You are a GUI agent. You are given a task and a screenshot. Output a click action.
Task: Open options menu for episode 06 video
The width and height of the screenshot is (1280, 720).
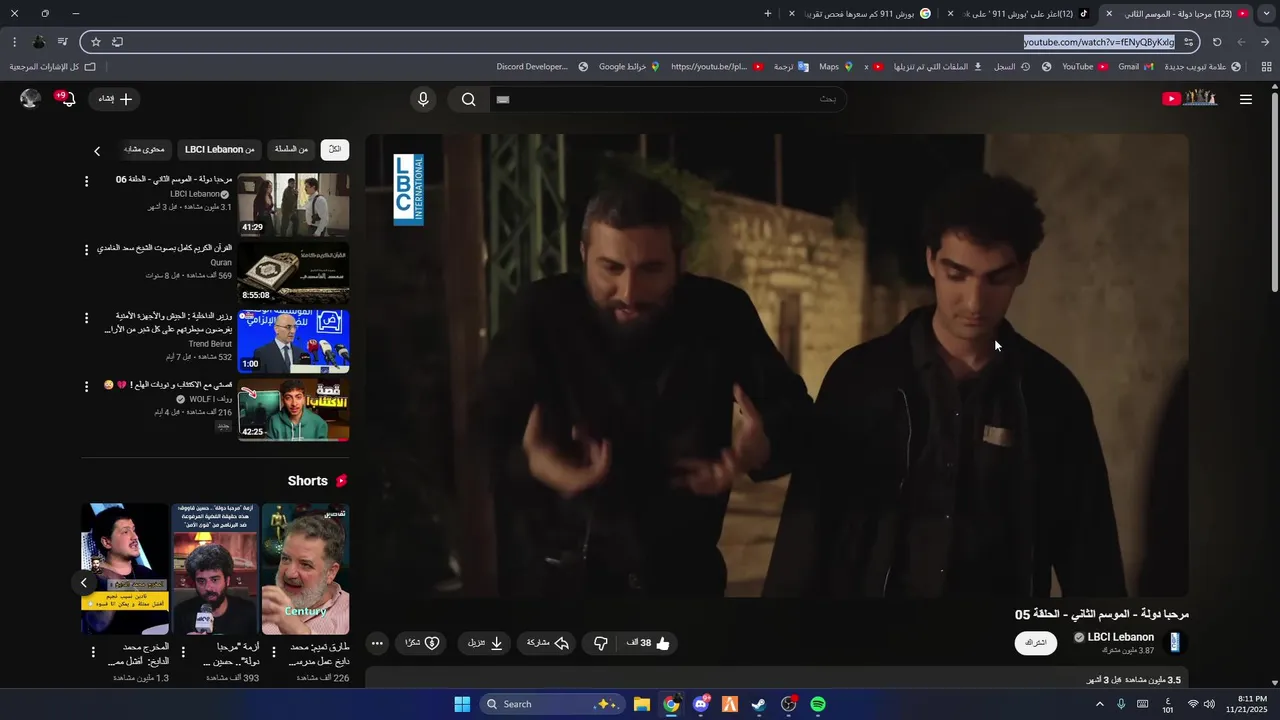tap(86, 181)
